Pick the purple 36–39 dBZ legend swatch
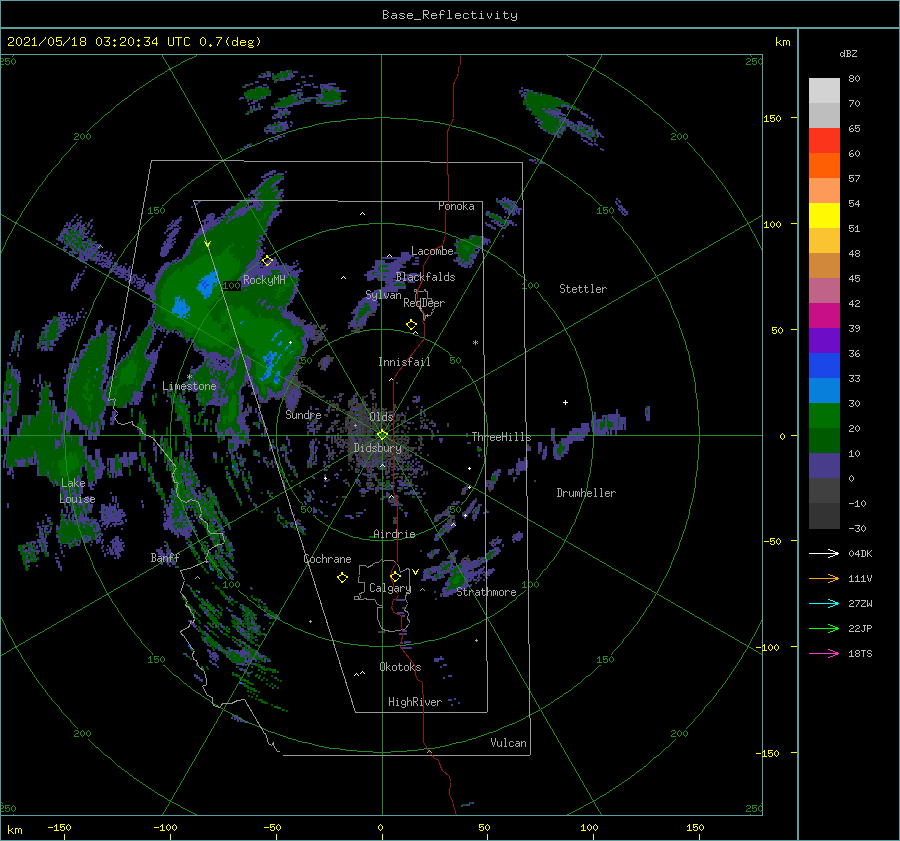The width and height of the screenshot is (900, 841). 824,341
